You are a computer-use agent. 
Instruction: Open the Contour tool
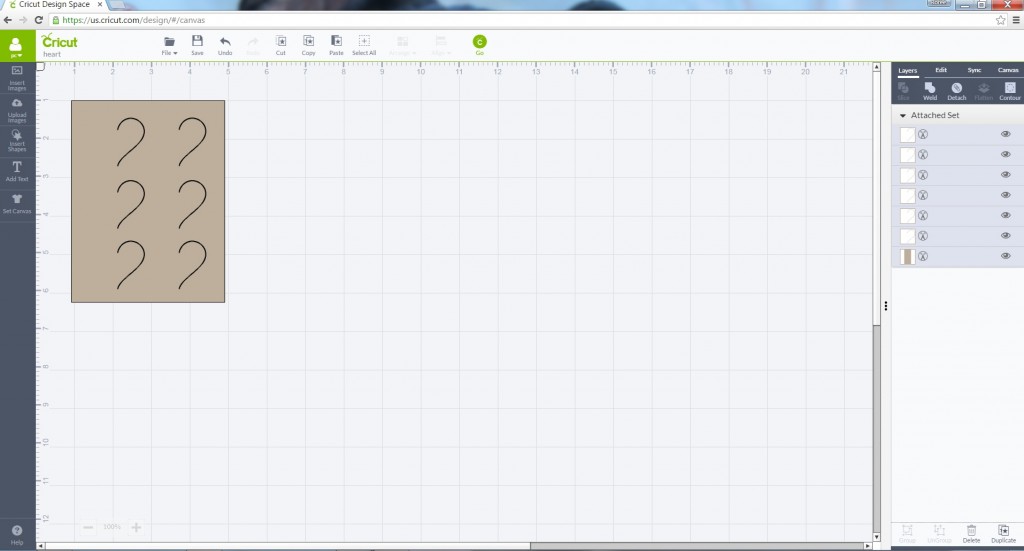tap(1009, 91)
